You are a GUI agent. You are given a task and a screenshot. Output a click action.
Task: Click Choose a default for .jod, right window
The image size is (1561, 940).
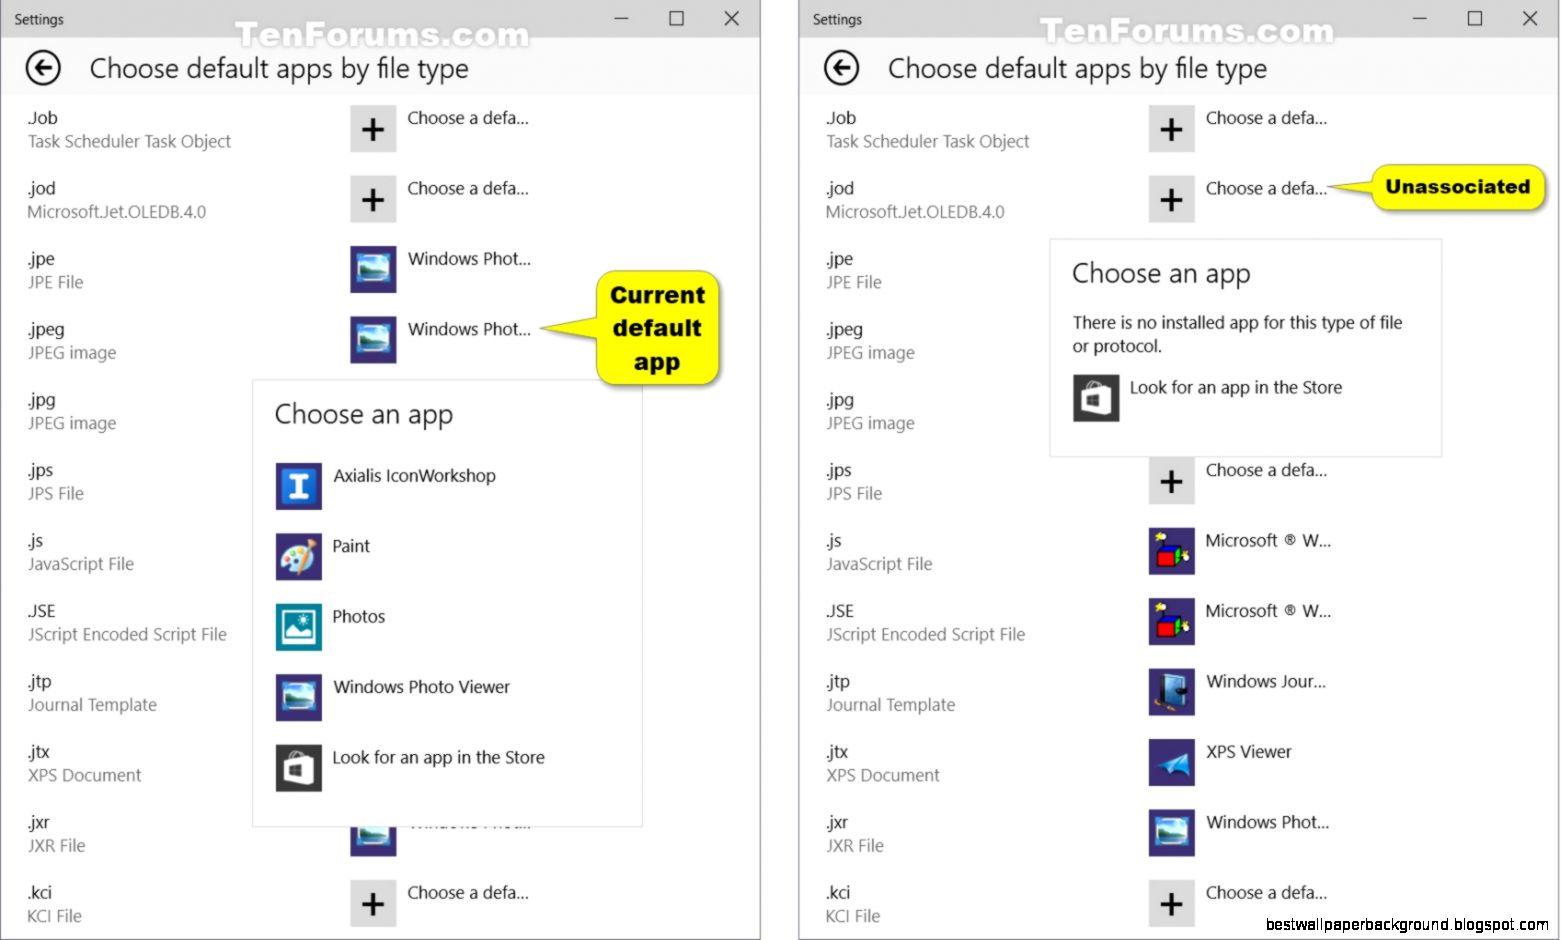[x=1266, y=188]
